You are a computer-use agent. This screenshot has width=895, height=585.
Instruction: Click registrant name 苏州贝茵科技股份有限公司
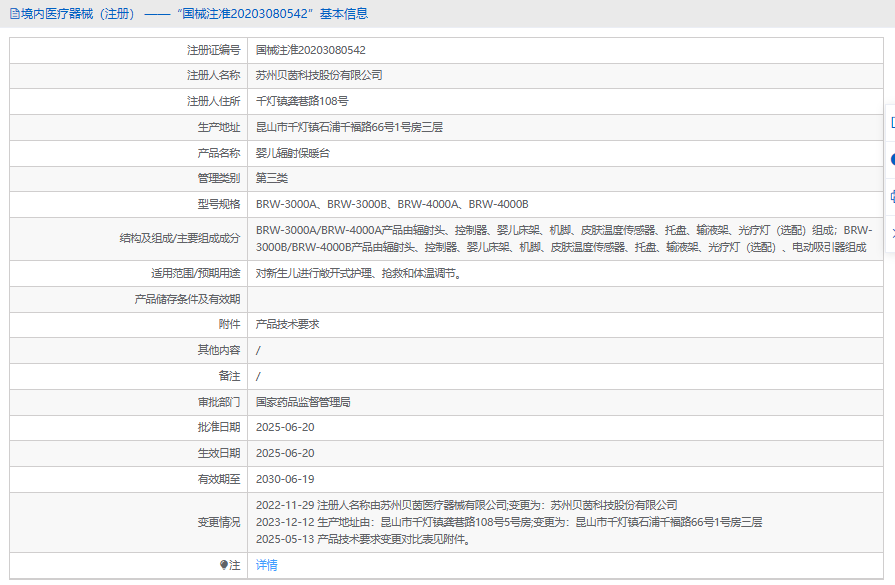[319, 75]
